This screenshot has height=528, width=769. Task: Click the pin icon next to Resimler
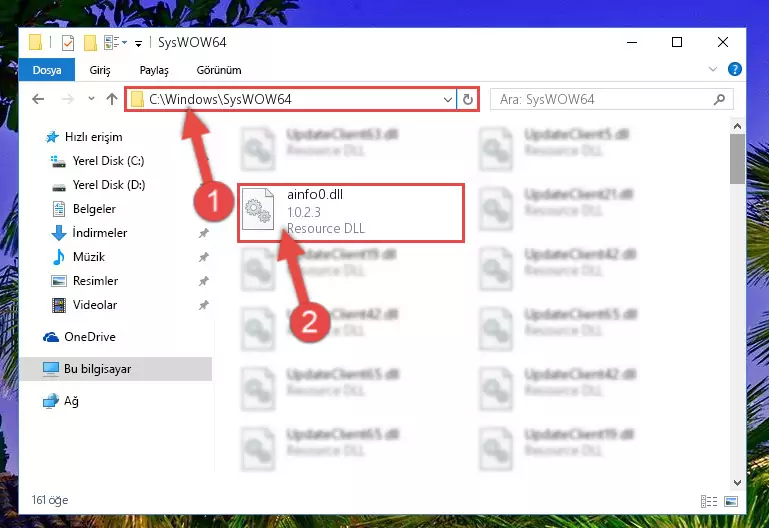pyautogui.click(x=204, y=281)
